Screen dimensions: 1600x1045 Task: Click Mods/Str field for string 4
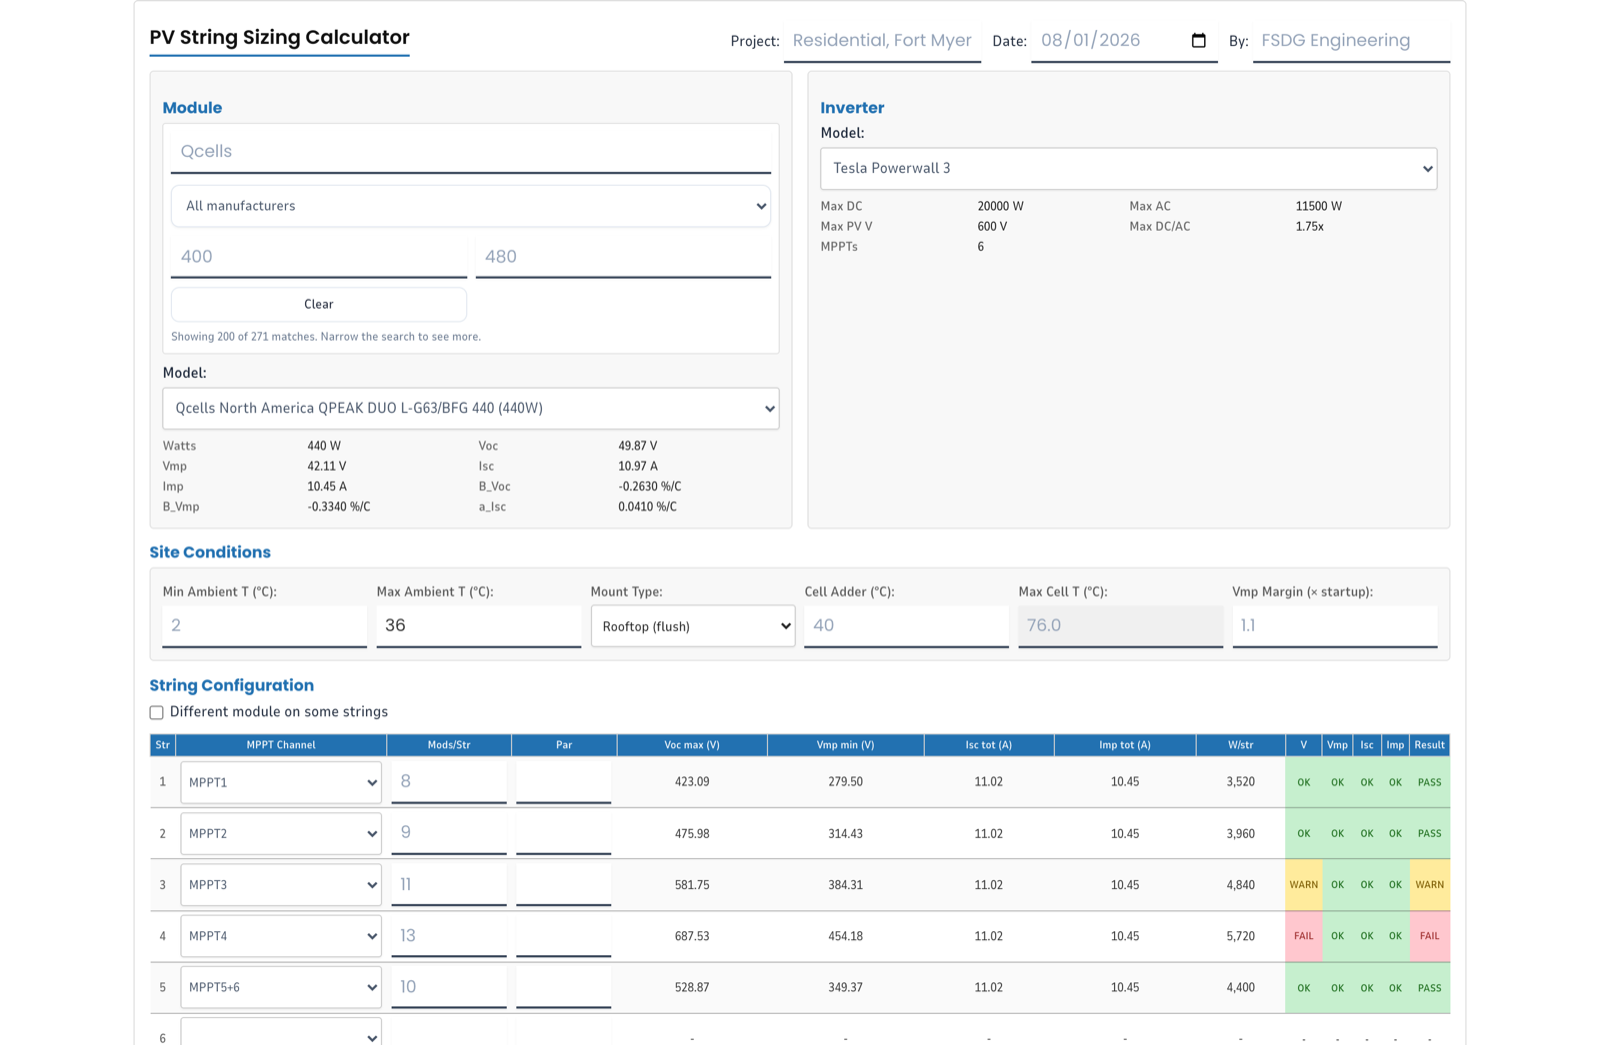point(449,936)
